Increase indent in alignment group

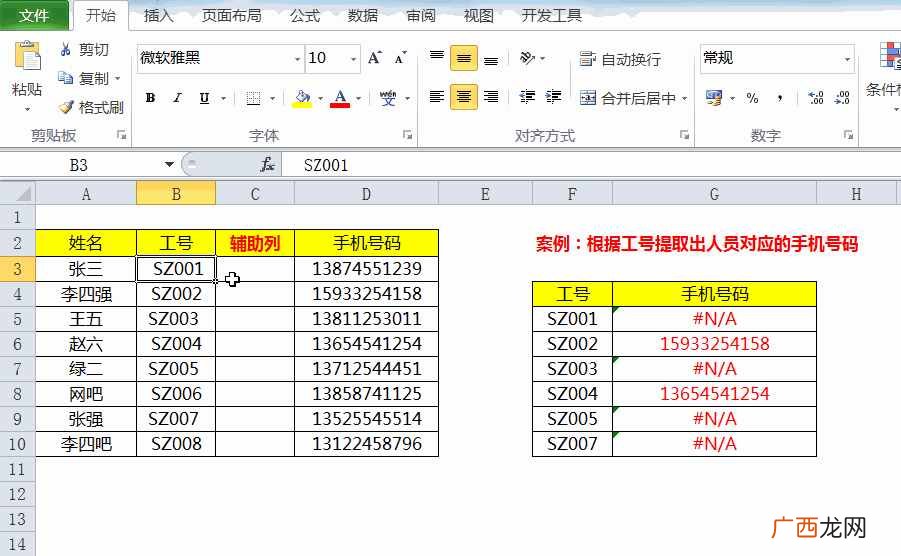coord(553,96)
